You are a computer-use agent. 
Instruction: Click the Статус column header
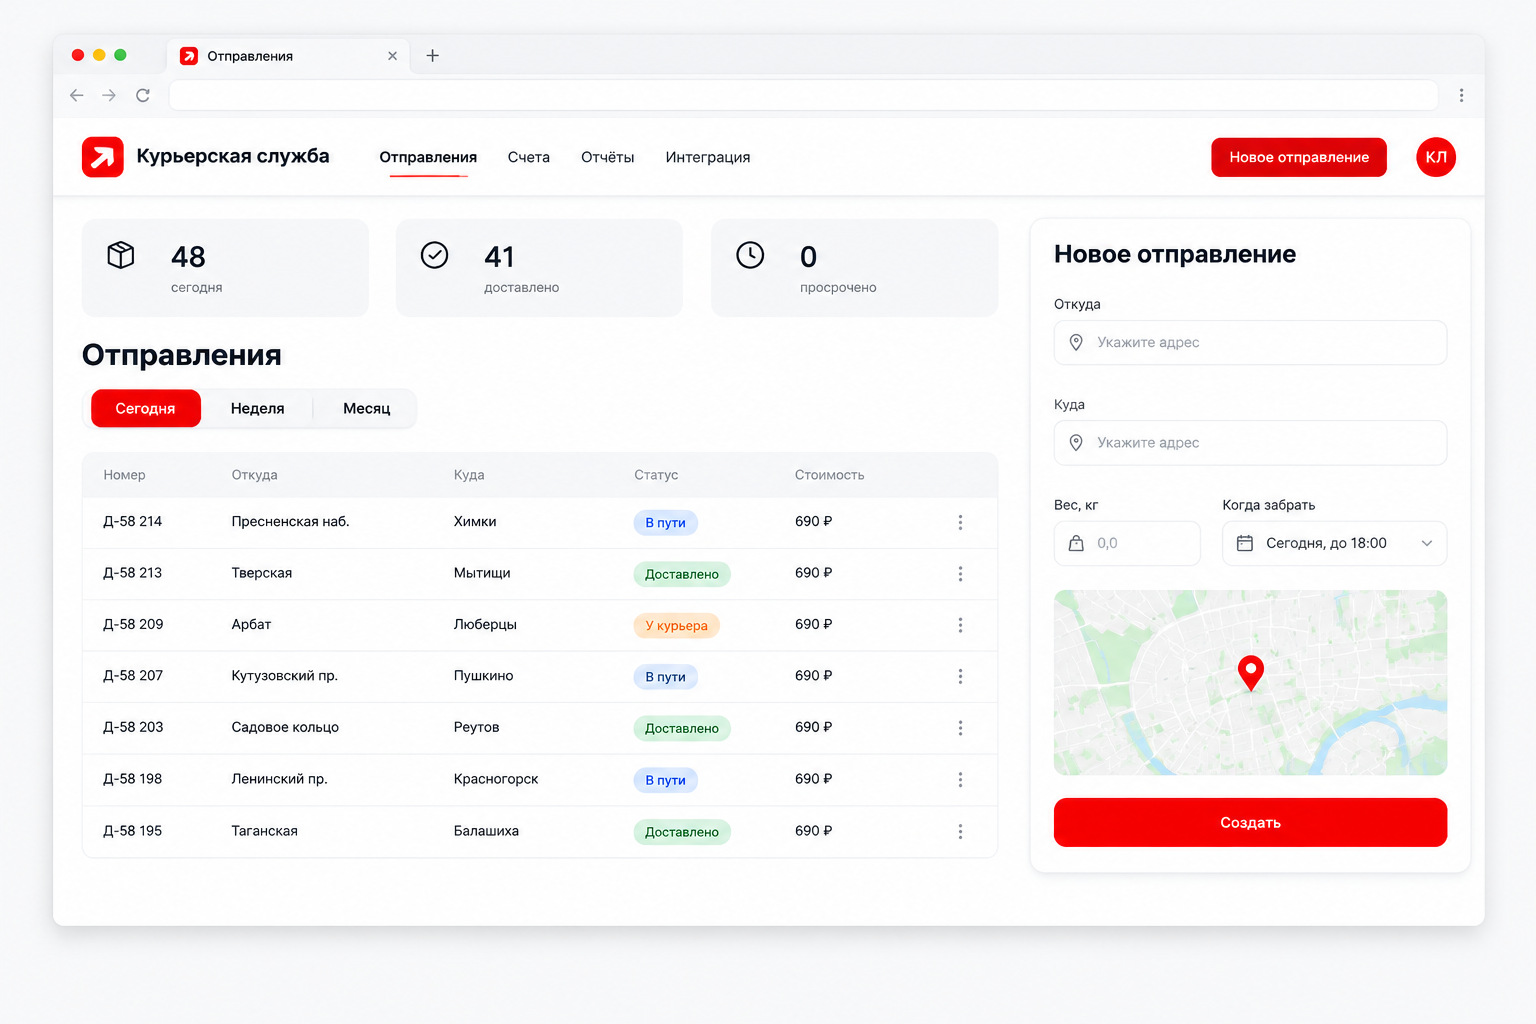pos(656,475)
